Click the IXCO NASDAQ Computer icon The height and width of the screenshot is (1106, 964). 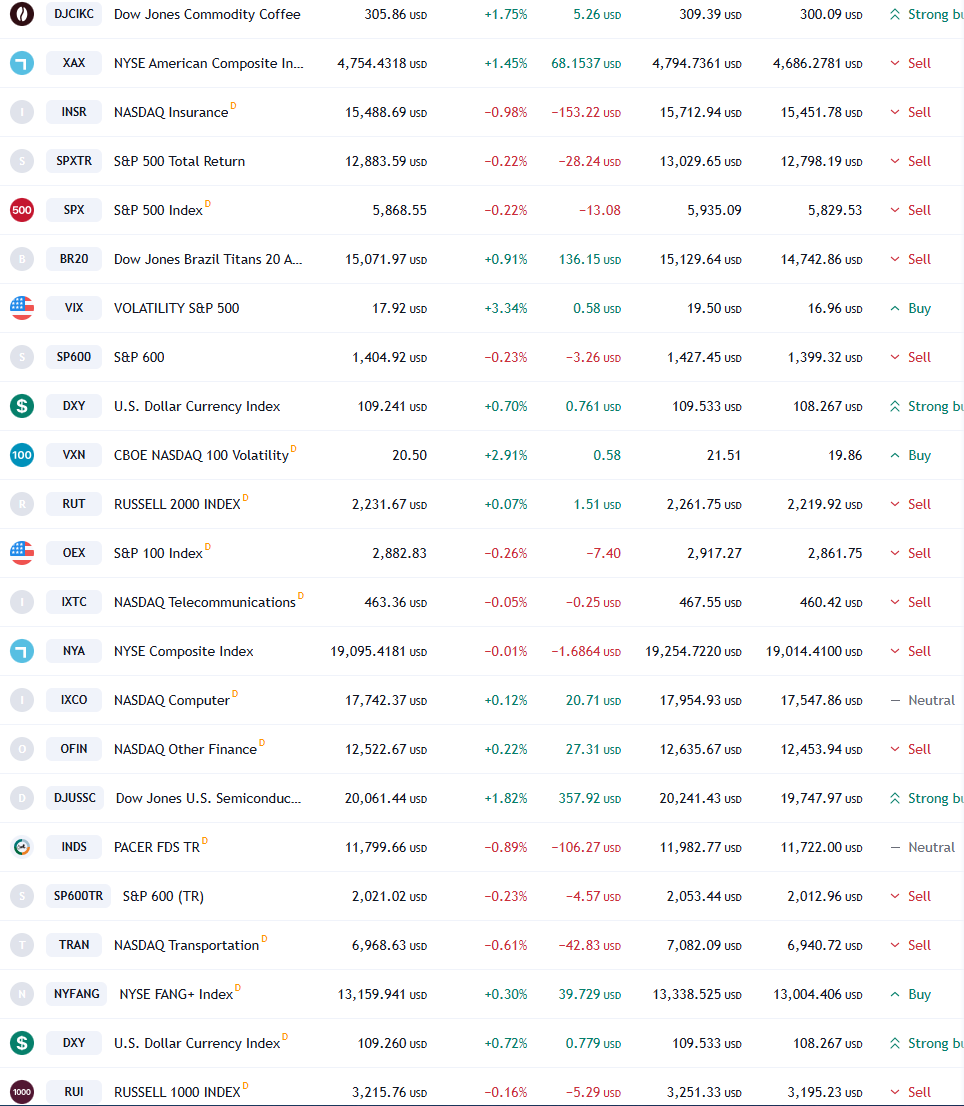point(22,700)
